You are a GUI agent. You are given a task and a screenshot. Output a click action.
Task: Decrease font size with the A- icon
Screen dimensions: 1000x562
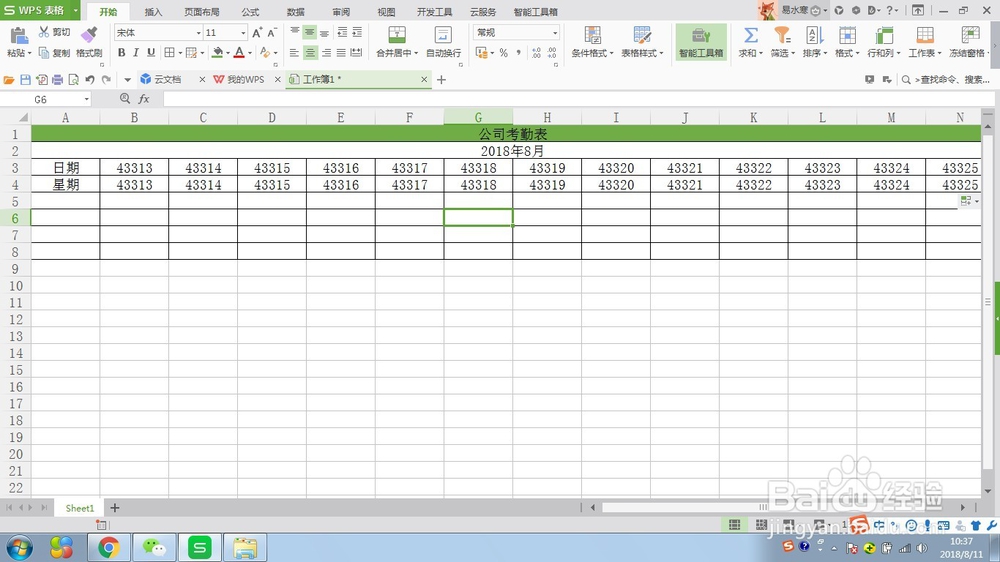(272, 33)
